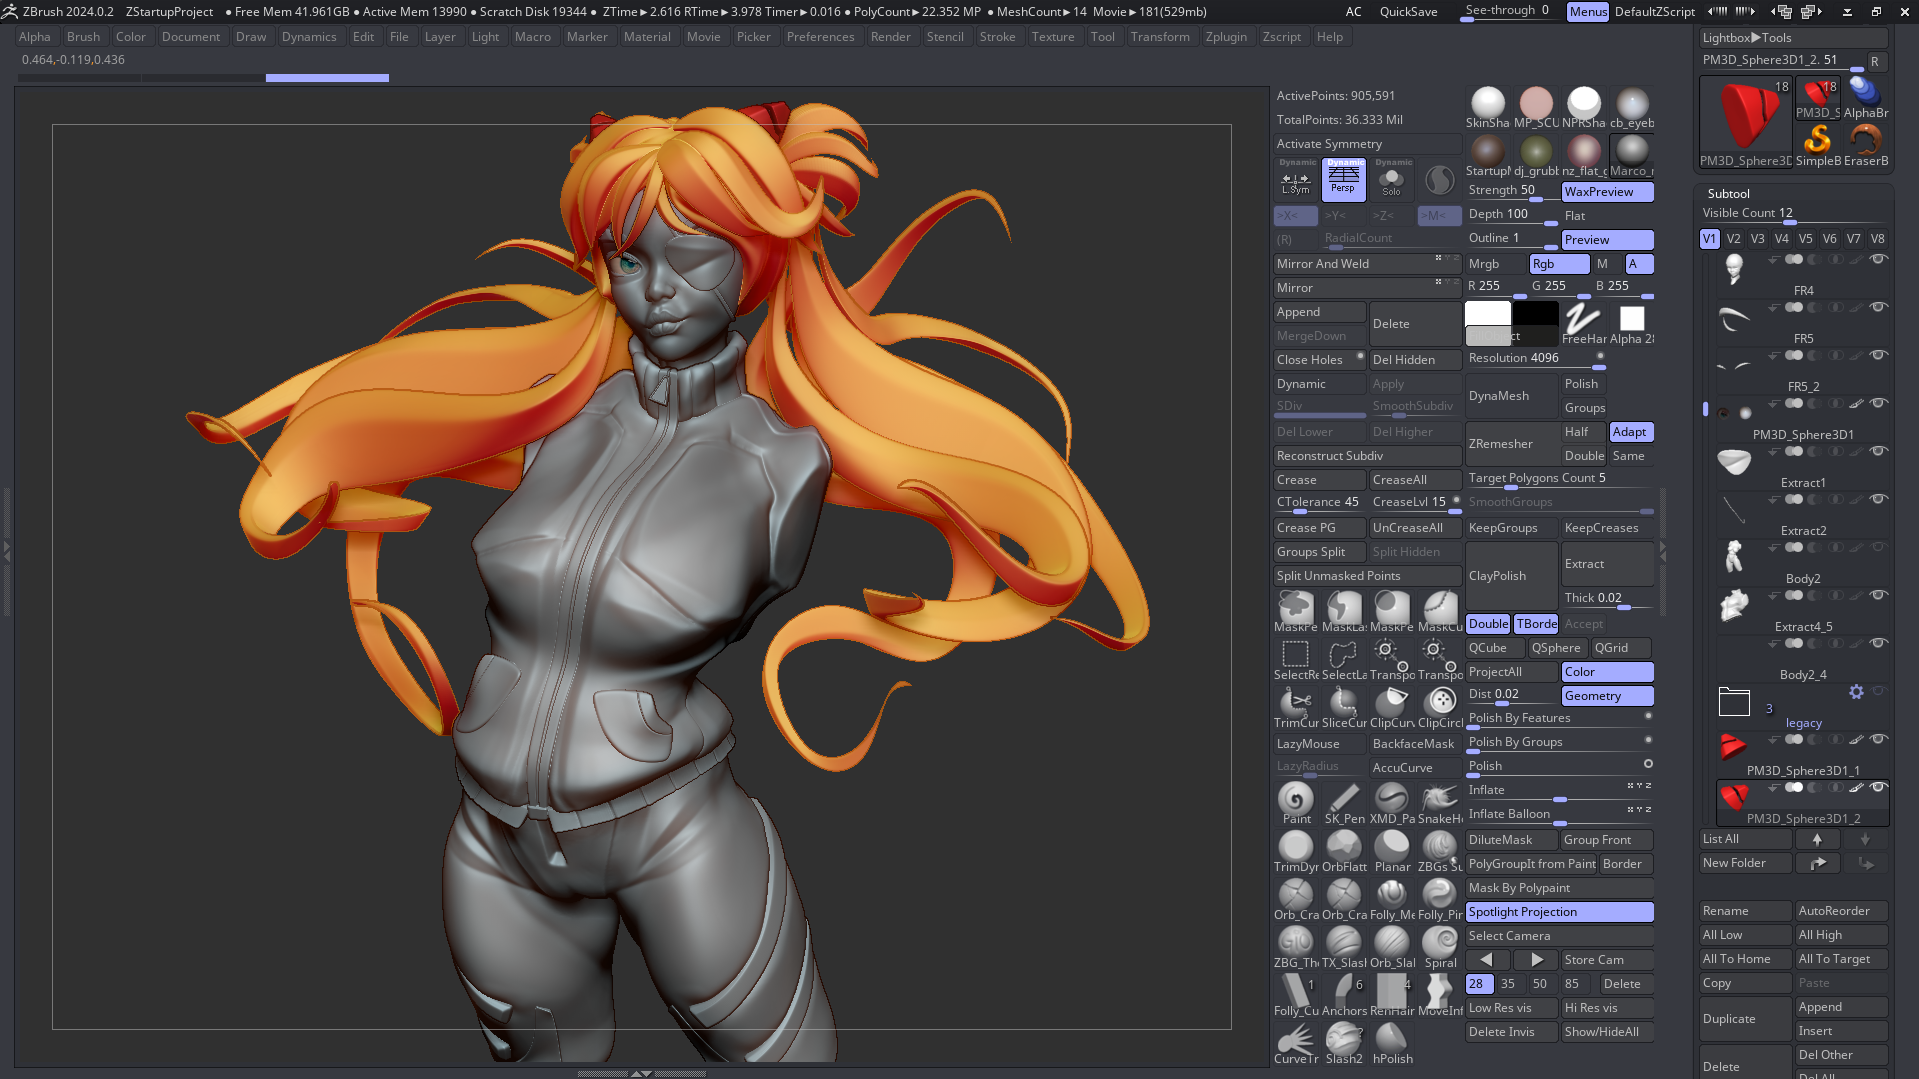Choose the Planar brush
Screen dimensions: 1919x1079
[x=1391, y=846]
